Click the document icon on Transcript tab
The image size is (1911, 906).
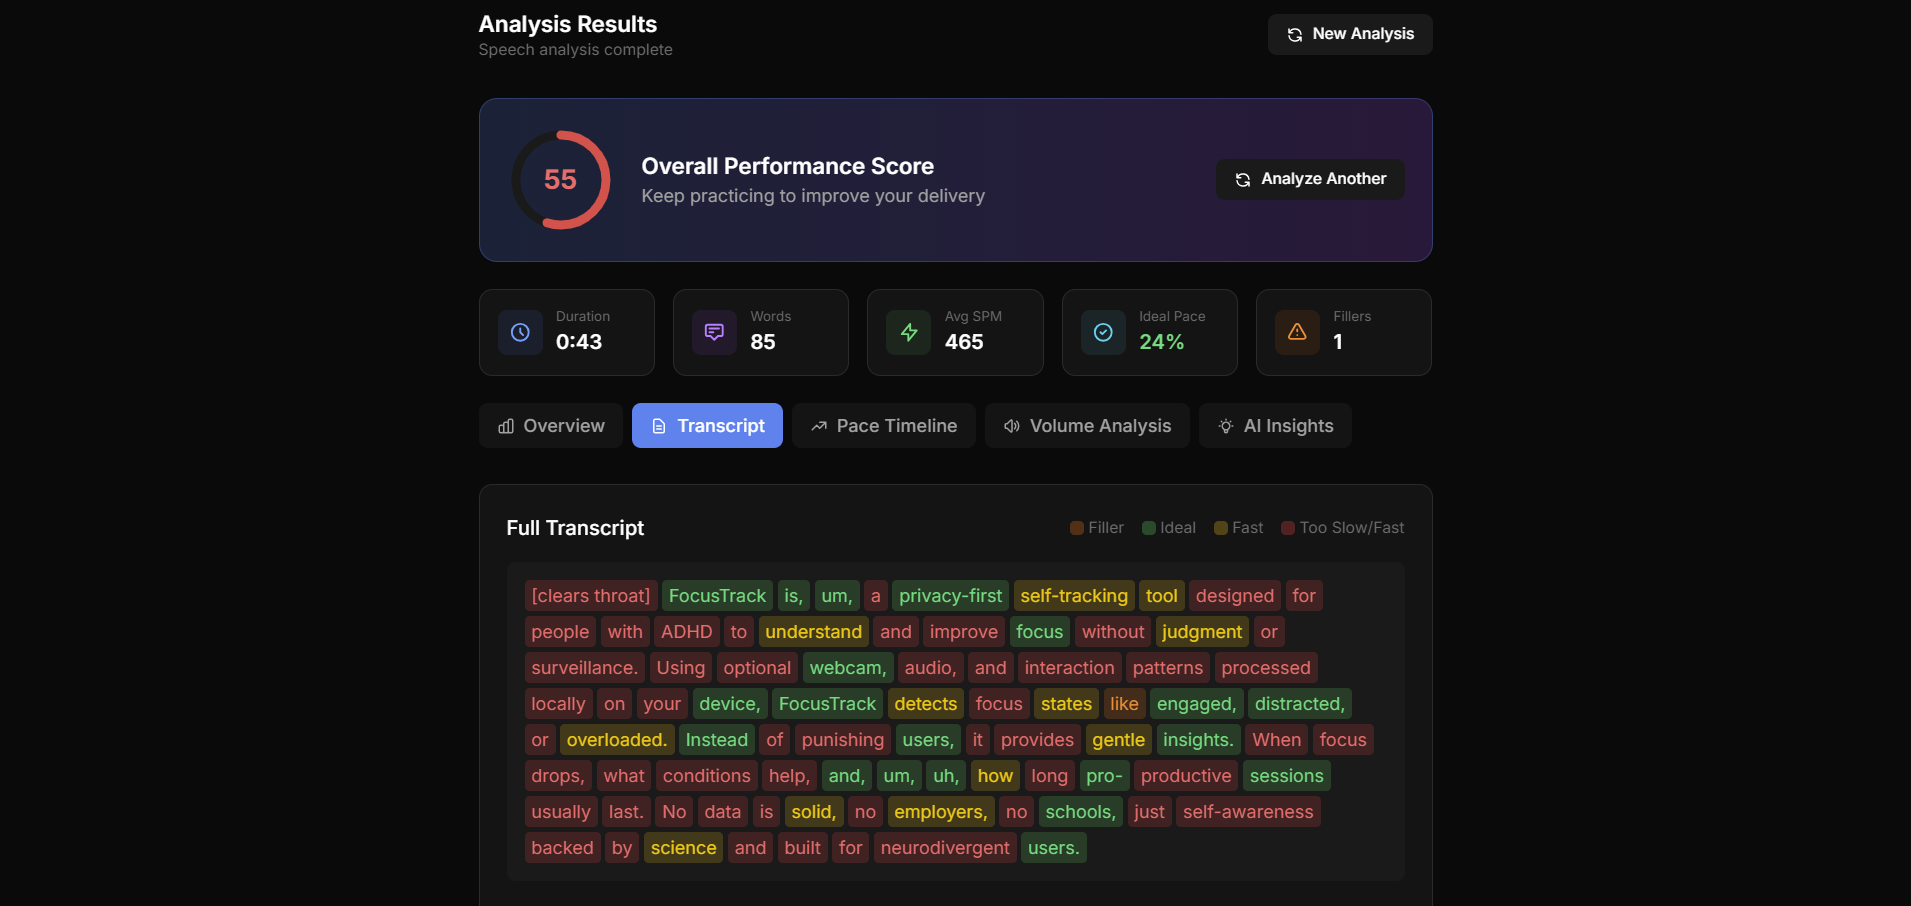[659, 427]
